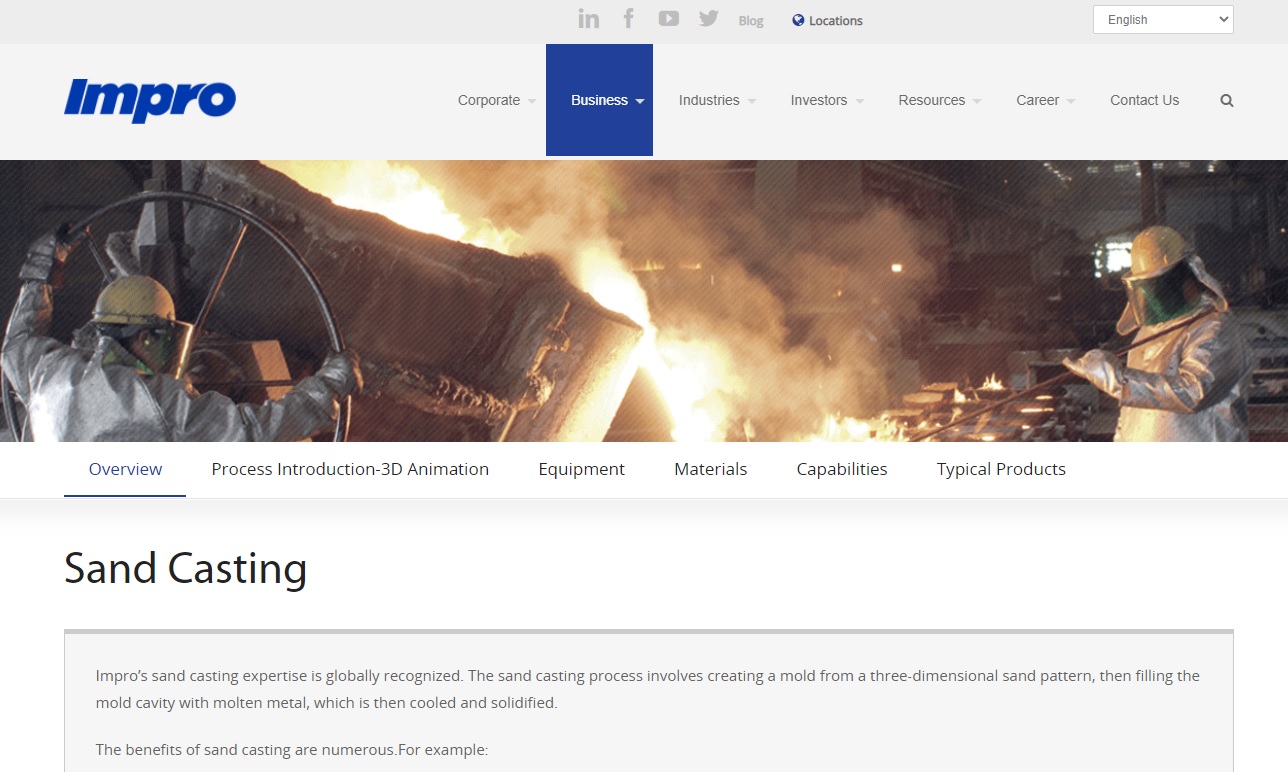Open the English language selector
The image size is (1288, 772).
coord(1162,19)
